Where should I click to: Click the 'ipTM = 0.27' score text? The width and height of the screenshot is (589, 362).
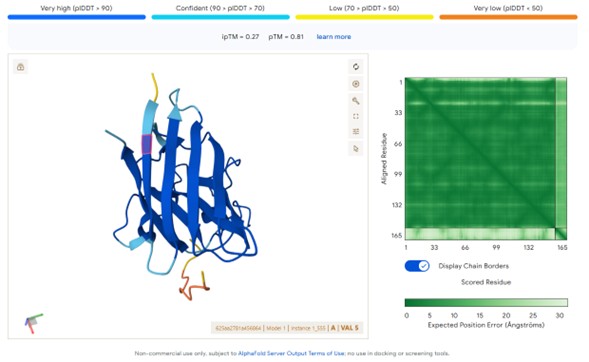point(240,37)
